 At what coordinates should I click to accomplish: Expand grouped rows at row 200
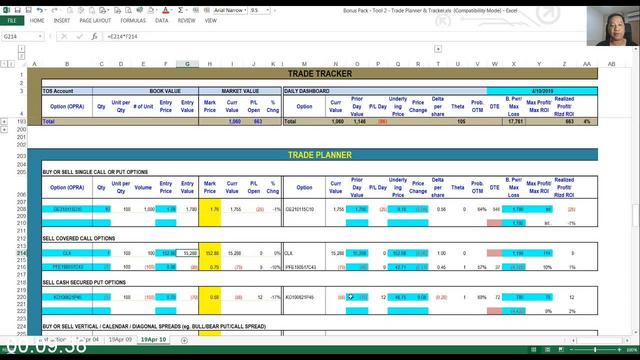[x=4, y=129]
